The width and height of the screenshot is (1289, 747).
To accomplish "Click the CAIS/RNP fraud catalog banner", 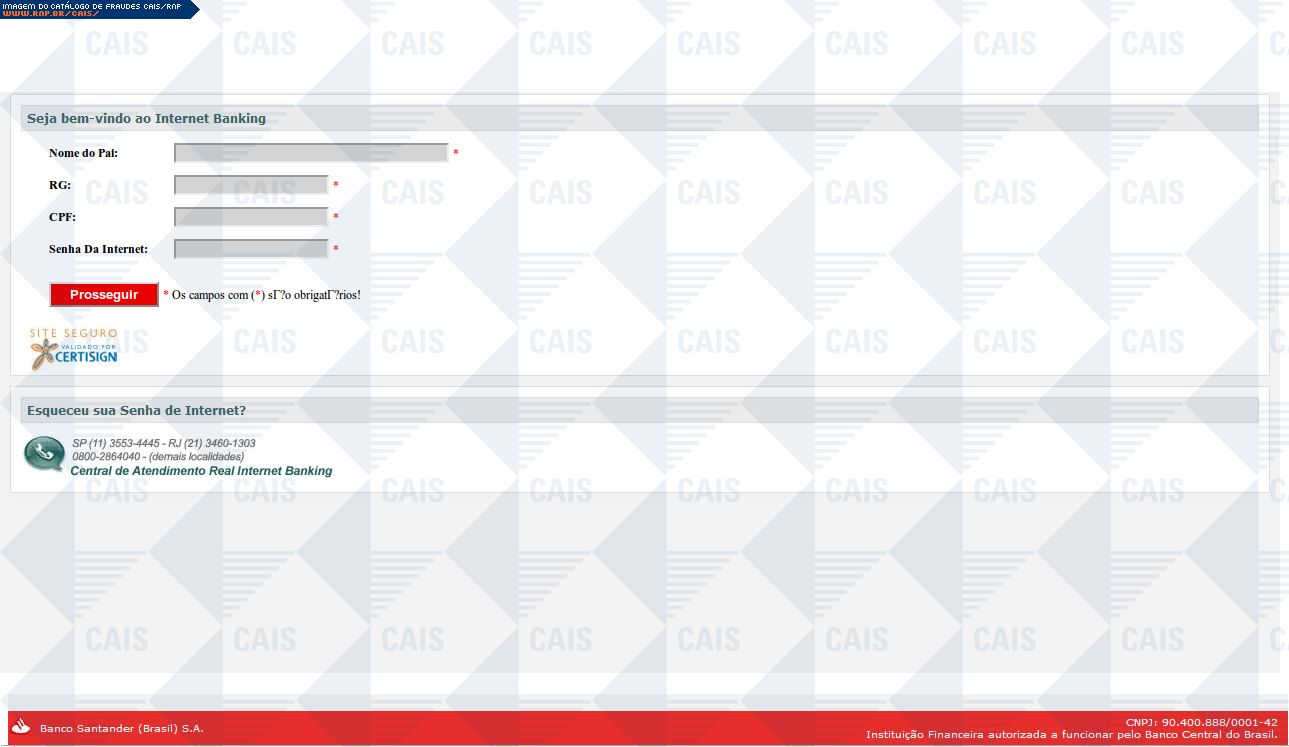I will (98, 9).
